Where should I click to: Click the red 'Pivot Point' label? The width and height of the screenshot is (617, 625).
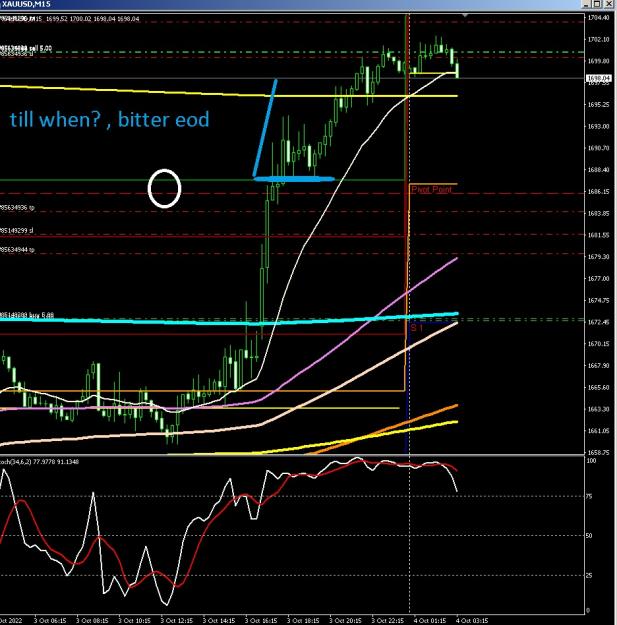pyautogui.click(x=431, y=189)
